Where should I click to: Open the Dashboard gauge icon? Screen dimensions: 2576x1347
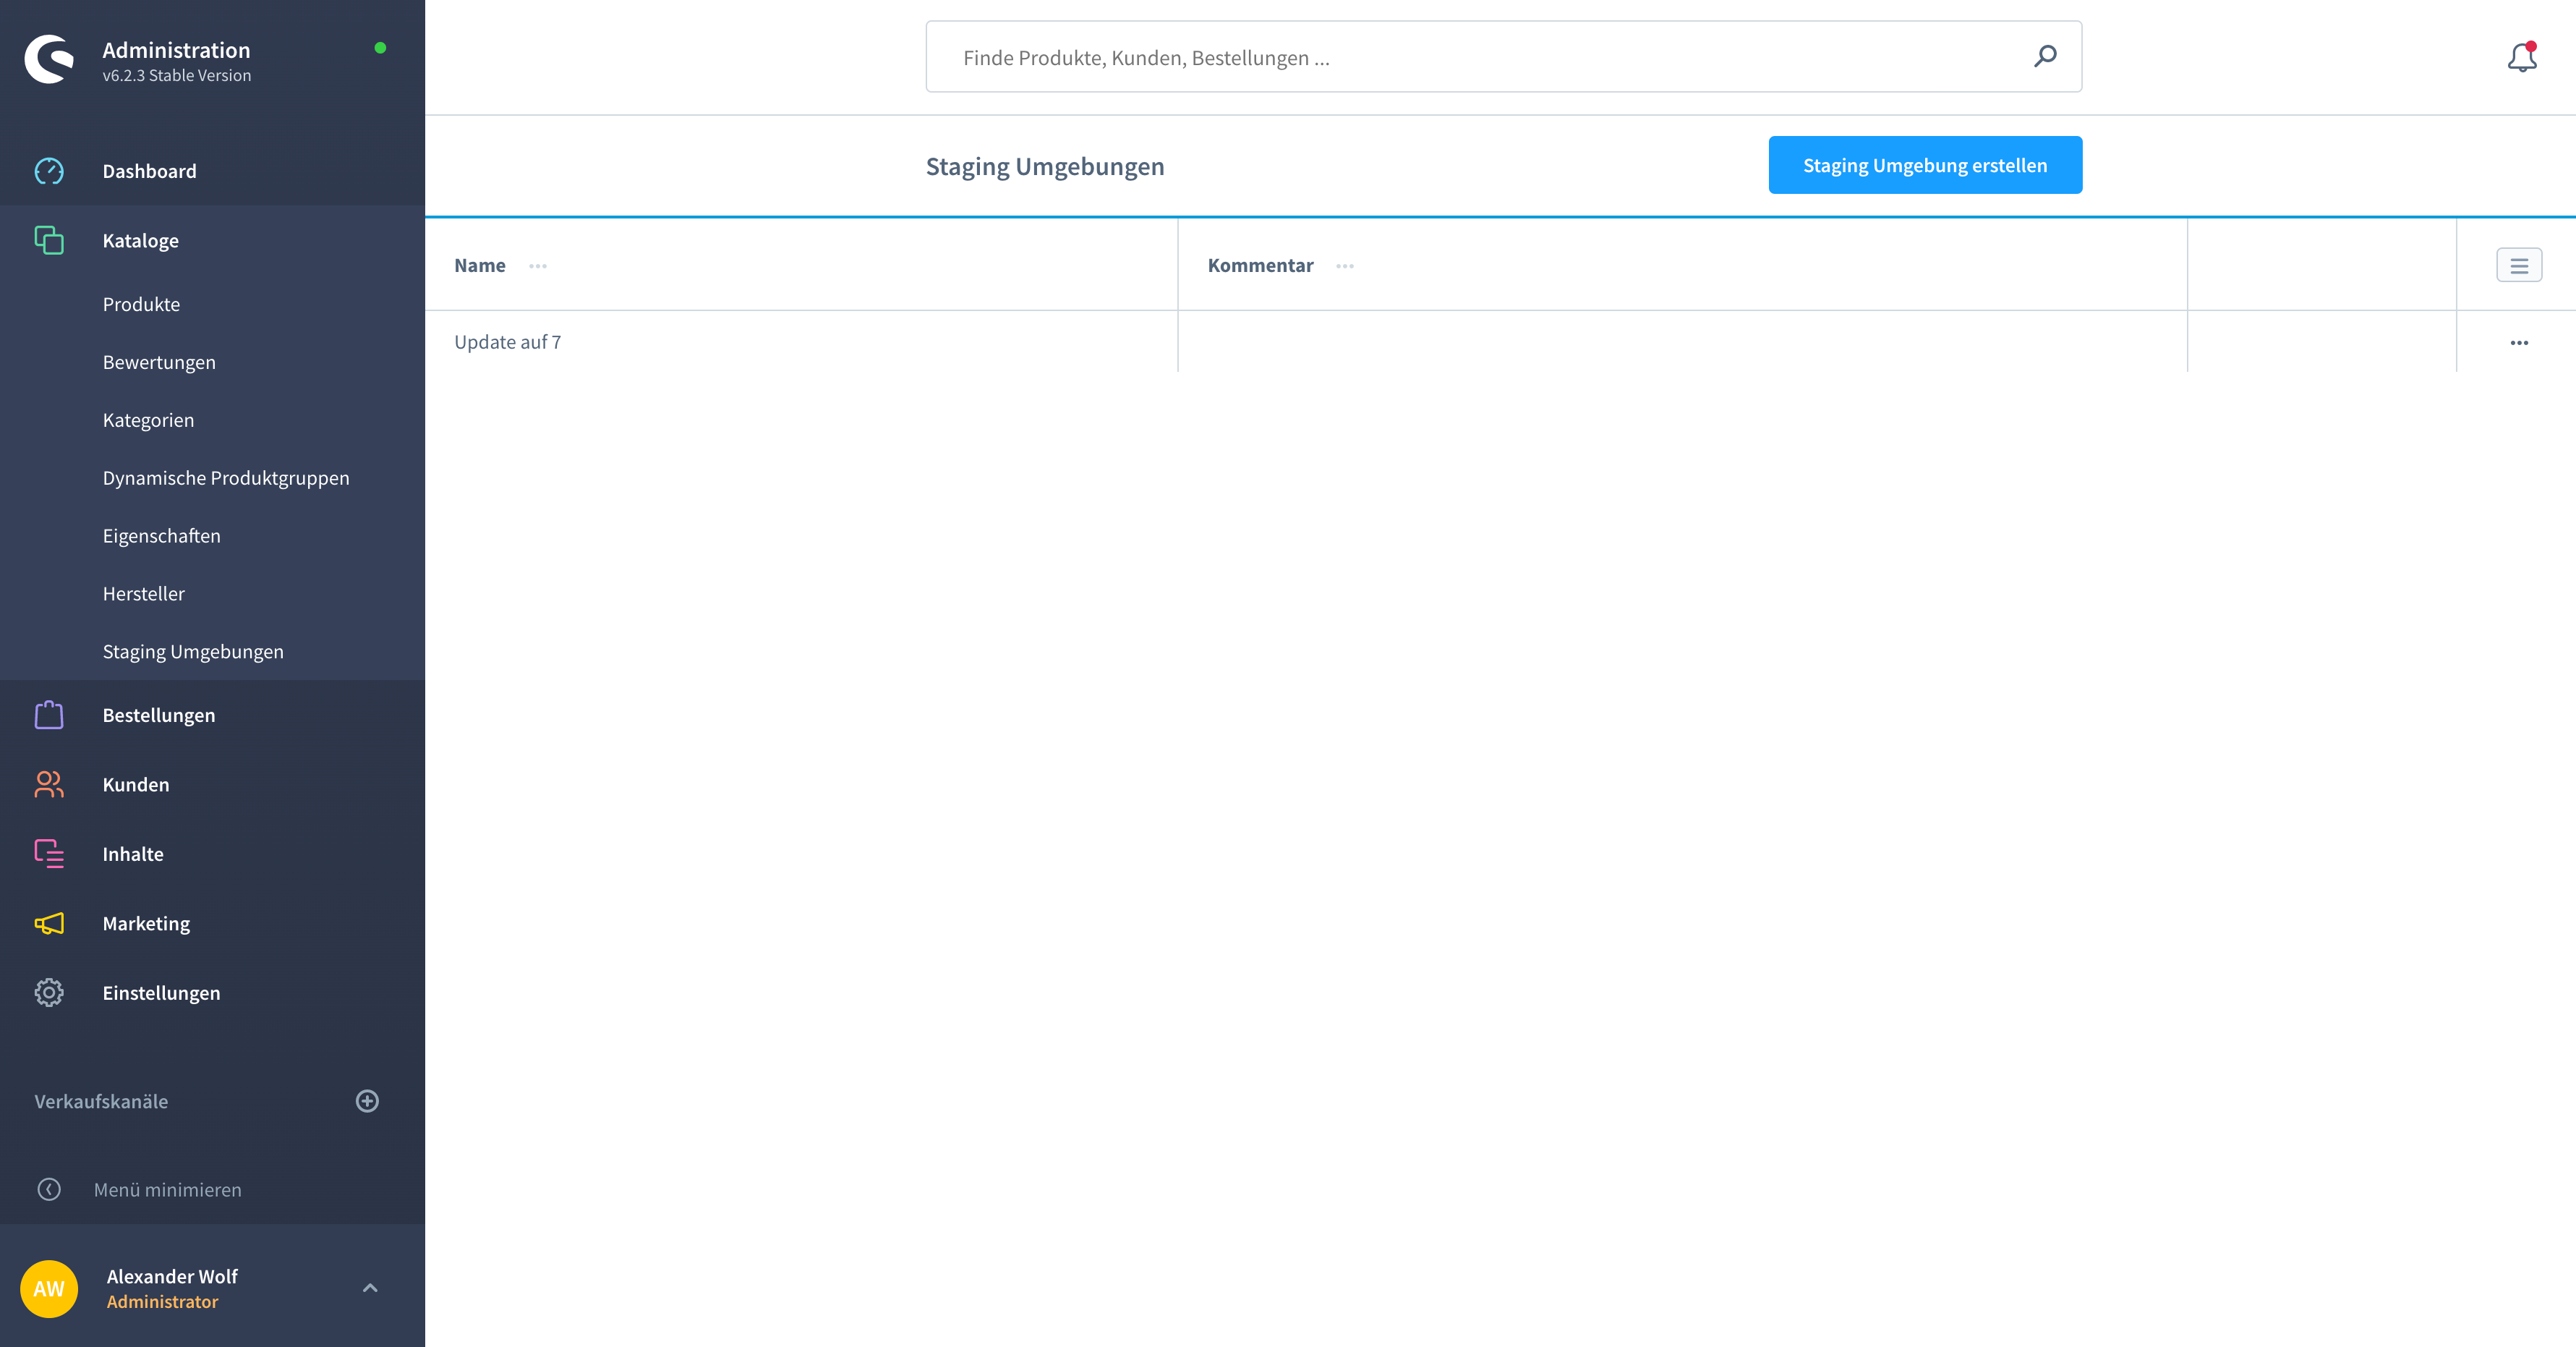(49, 171)
